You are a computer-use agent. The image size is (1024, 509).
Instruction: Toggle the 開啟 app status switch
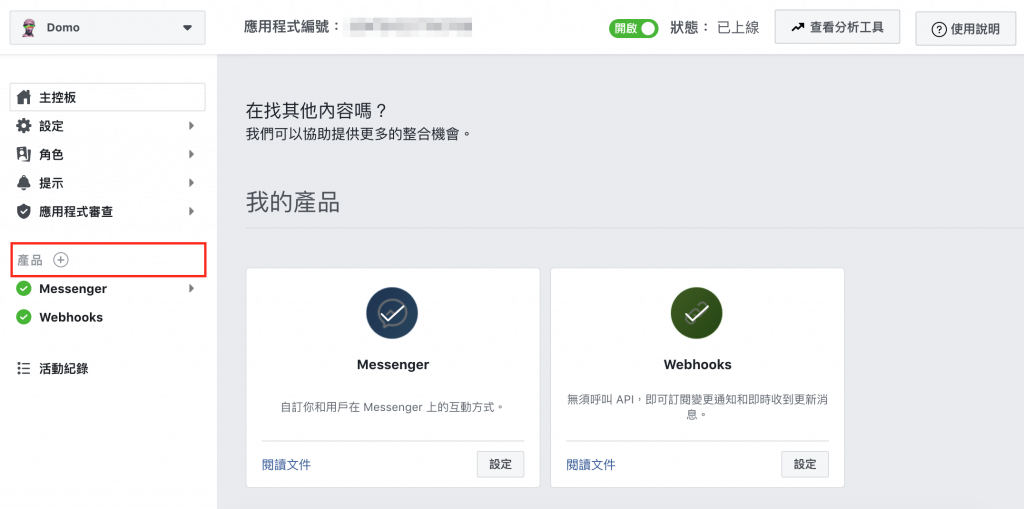(x=633, y=28)
